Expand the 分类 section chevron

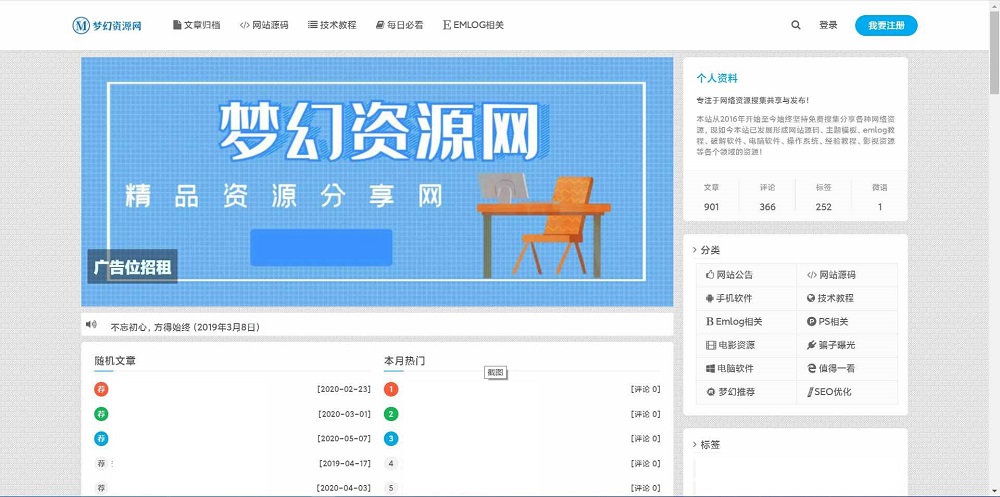tap(695, 250)
